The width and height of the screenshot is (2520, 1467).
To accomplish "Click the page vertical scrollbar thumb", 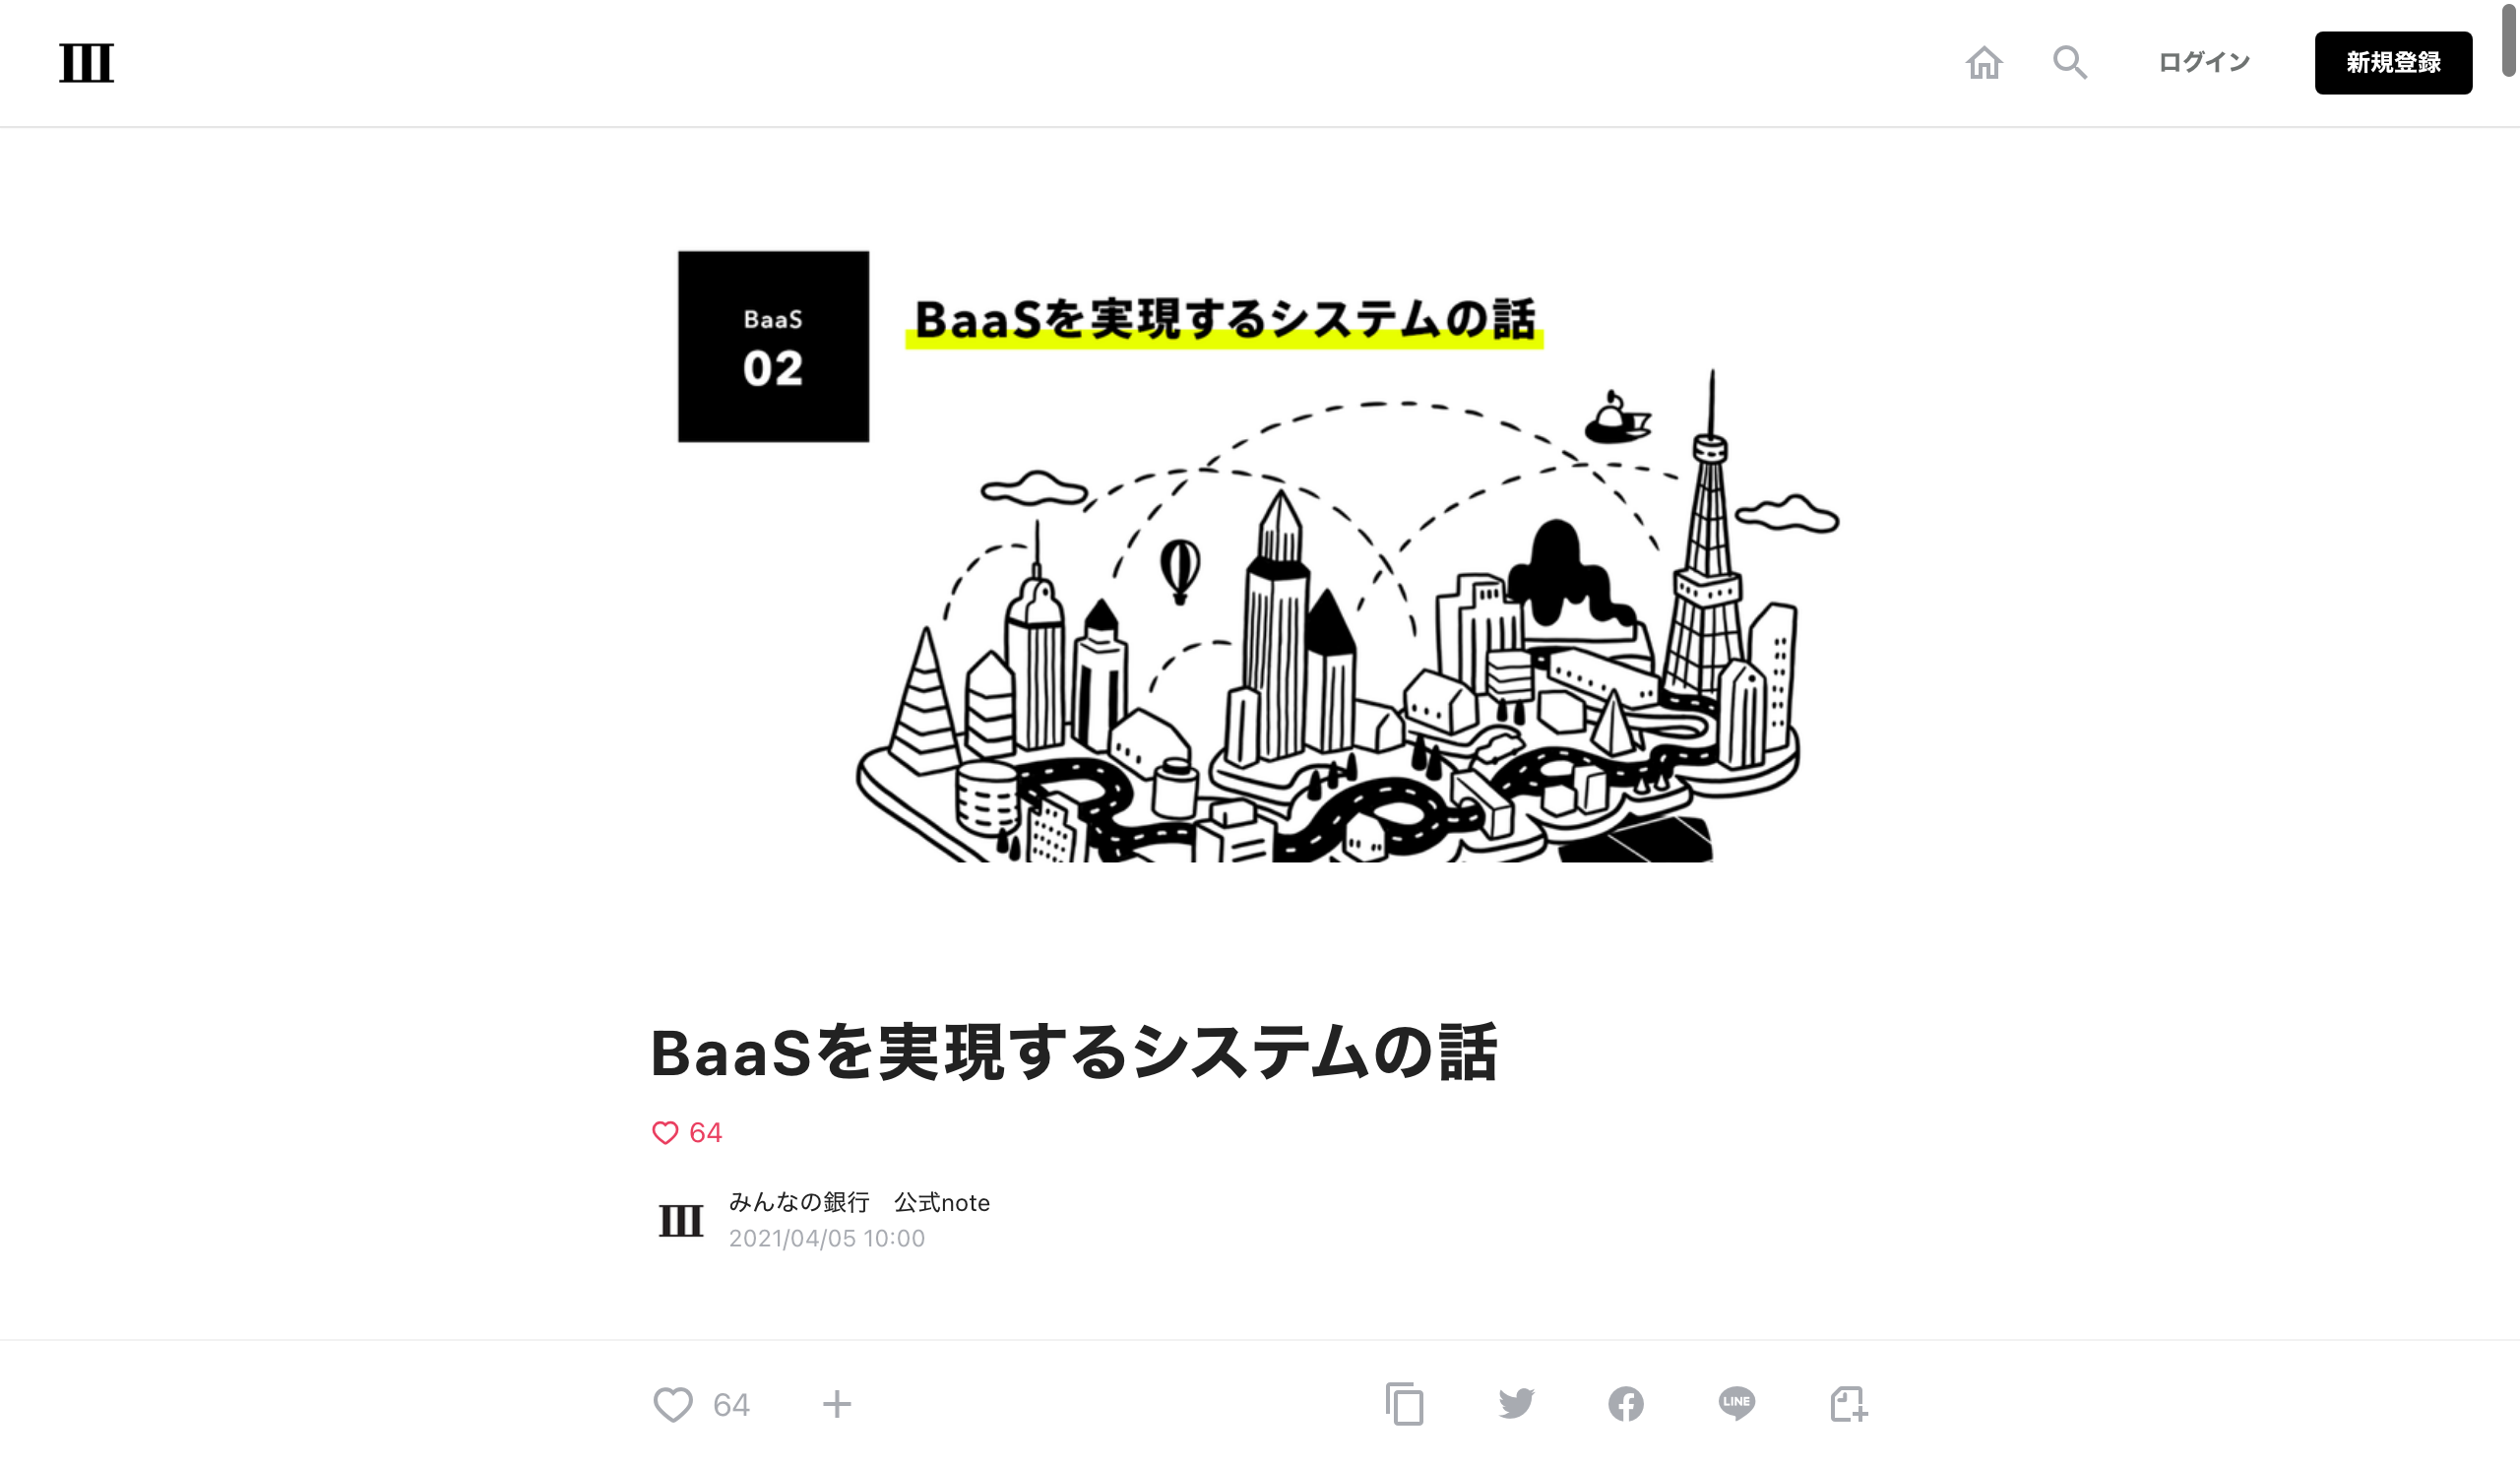I will [2509, 38].
